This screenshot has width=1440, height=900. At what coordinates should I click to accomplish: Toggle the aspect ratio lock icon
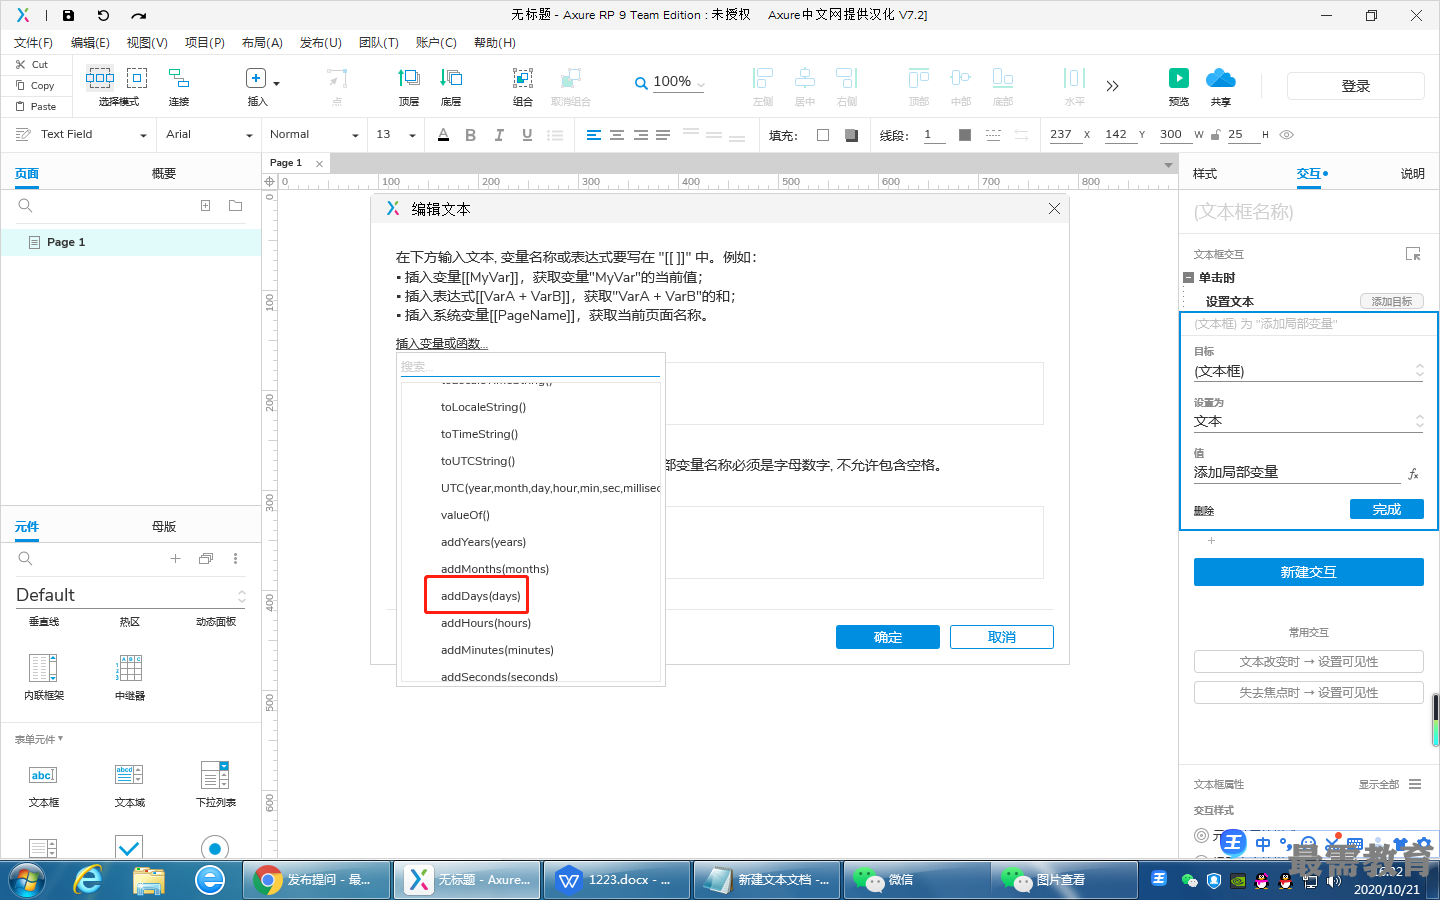pyautogui.click(x=1215, y=135)
